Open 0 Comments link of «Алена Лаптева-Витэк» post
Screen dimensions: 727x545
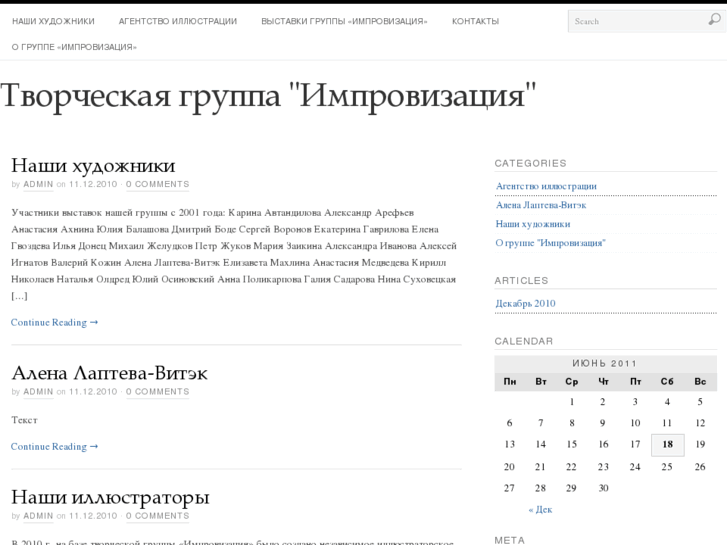point(158,391)
